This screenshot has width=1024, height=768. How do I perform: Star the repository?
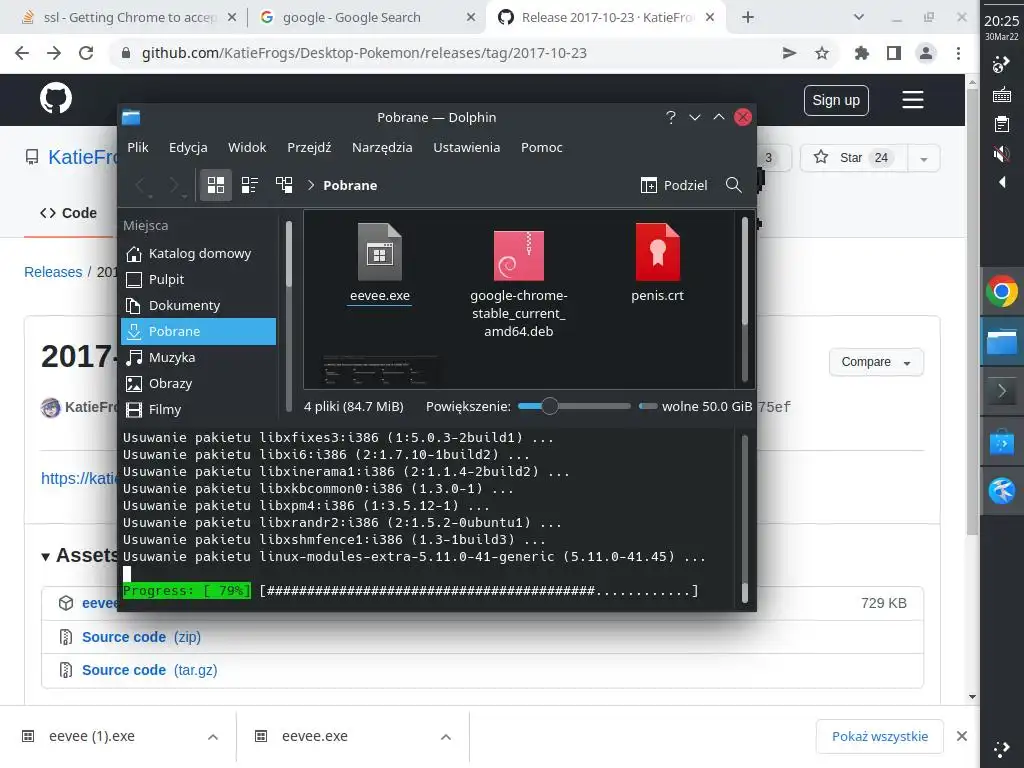[x=854, y=158]
